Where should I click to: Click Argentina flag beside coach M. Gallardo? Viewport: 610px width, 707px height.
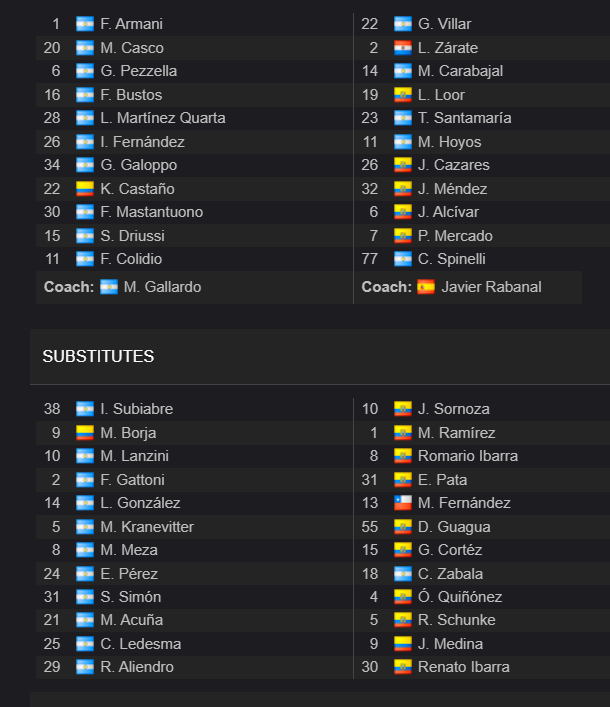tap(109, 287)
